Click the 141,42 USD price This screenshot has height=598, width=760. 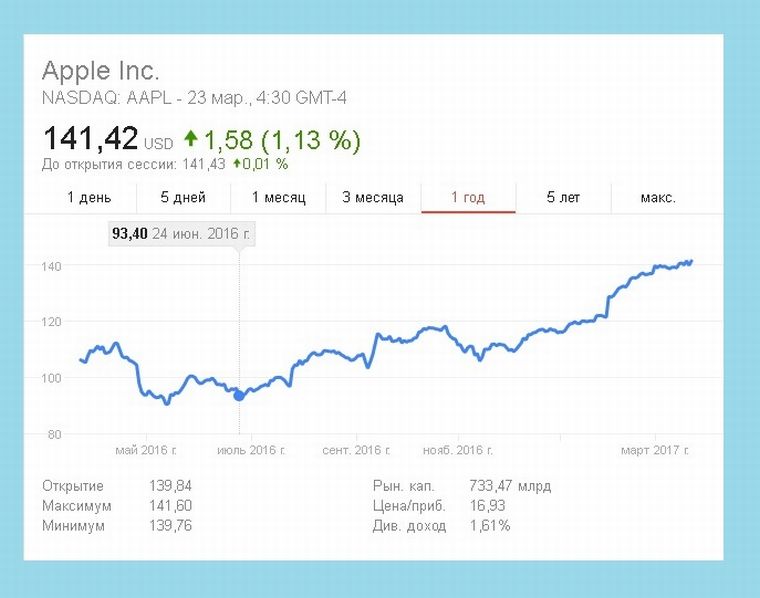(x=90, y=139)
